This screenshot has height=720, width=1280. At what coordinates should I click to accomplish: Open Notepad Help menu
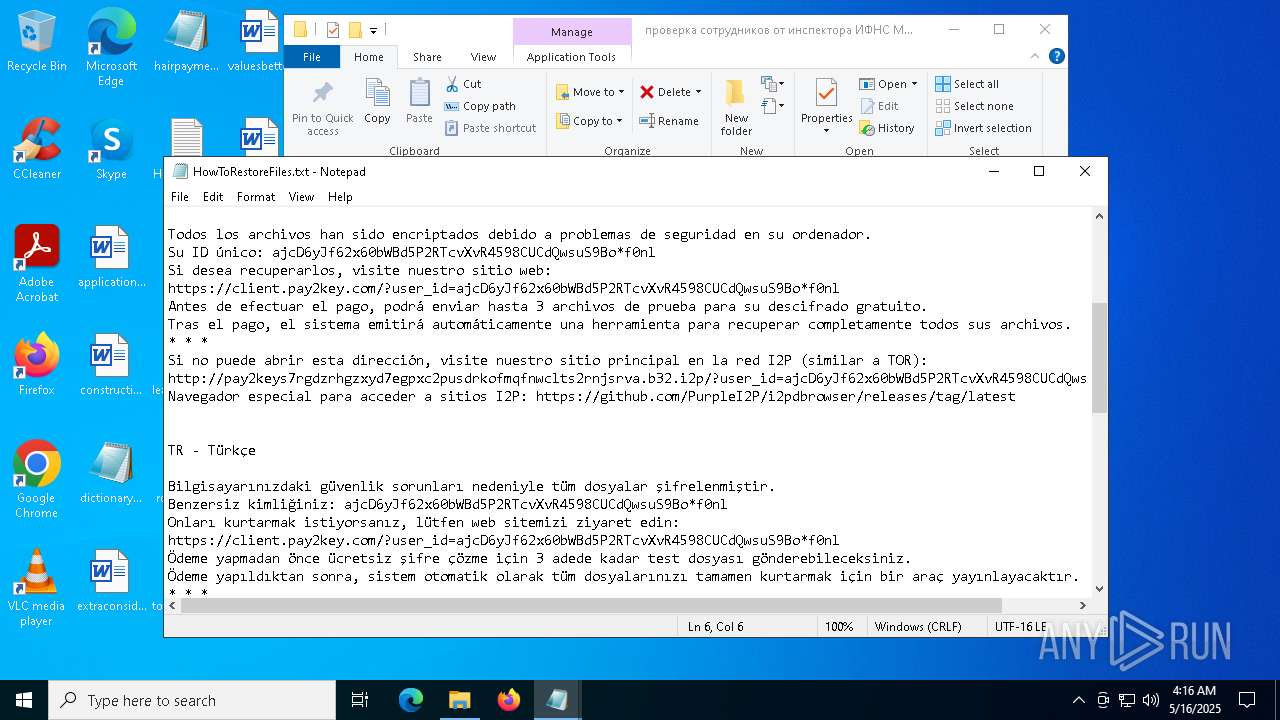[340, 197]
